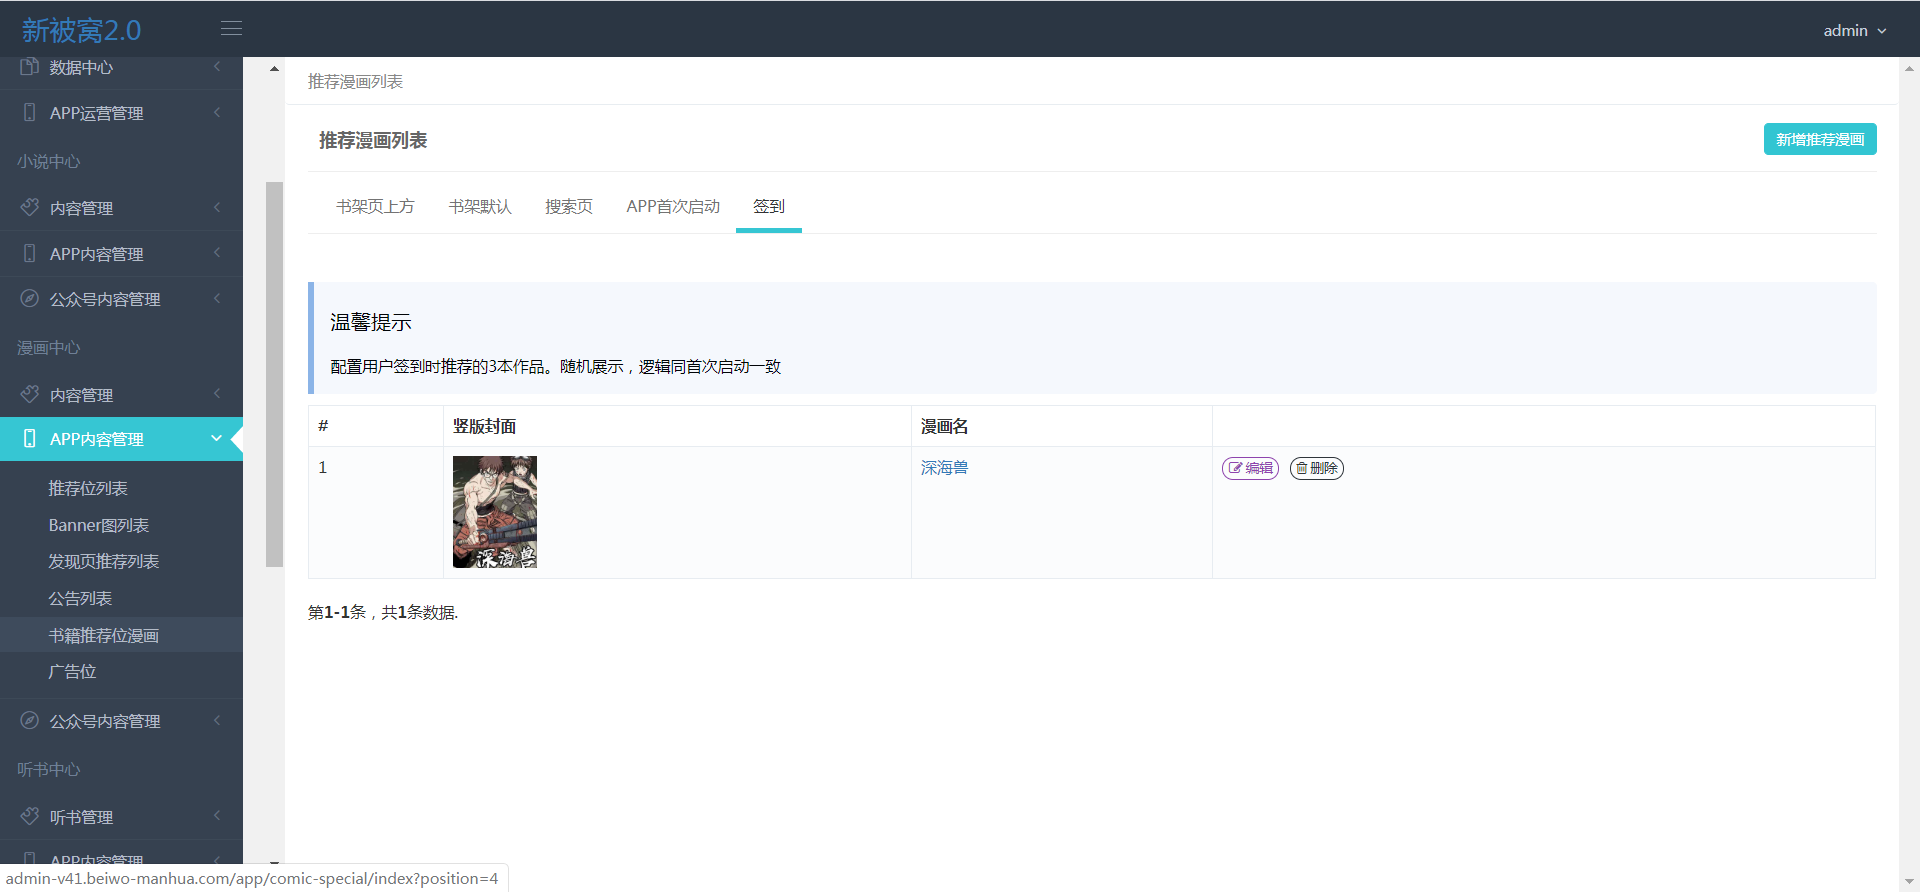
Task: Expand 内容管理 chevron under 小说中心
Action: click(x=216, y=208)
